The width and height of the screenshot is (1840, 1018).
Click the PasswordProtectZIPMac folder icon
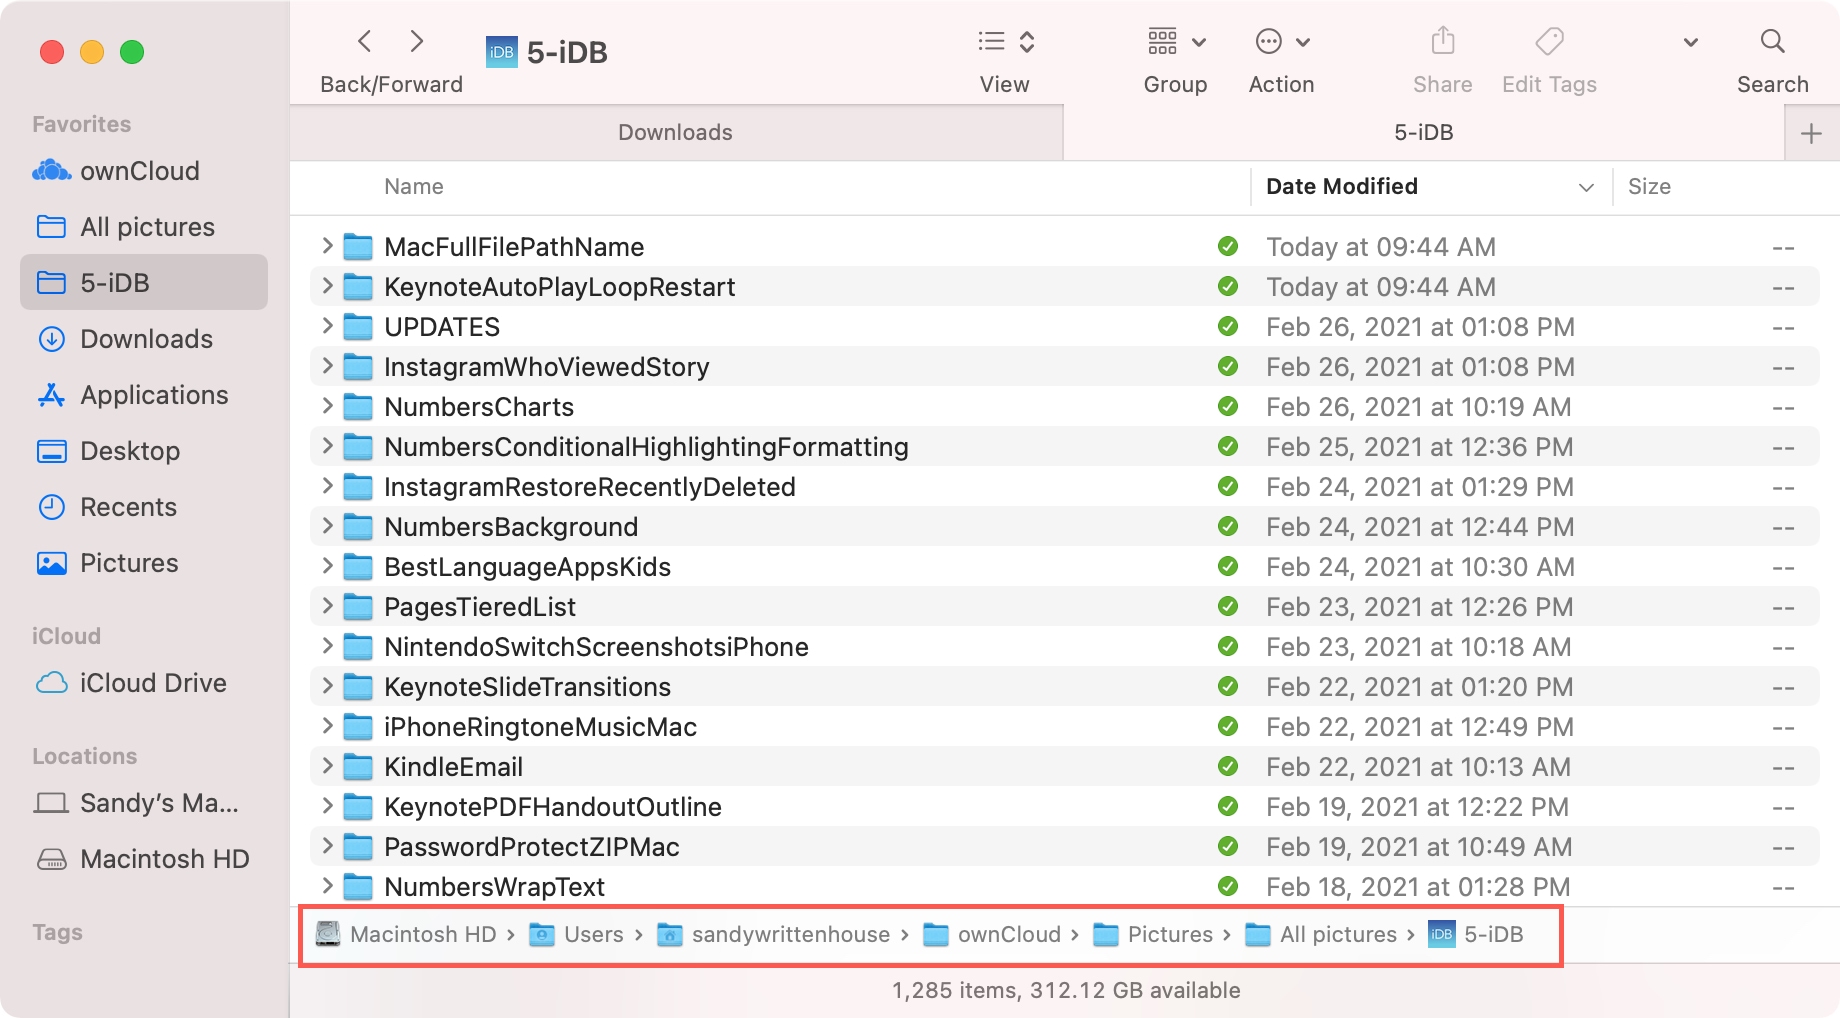click(x=358, y=847)
